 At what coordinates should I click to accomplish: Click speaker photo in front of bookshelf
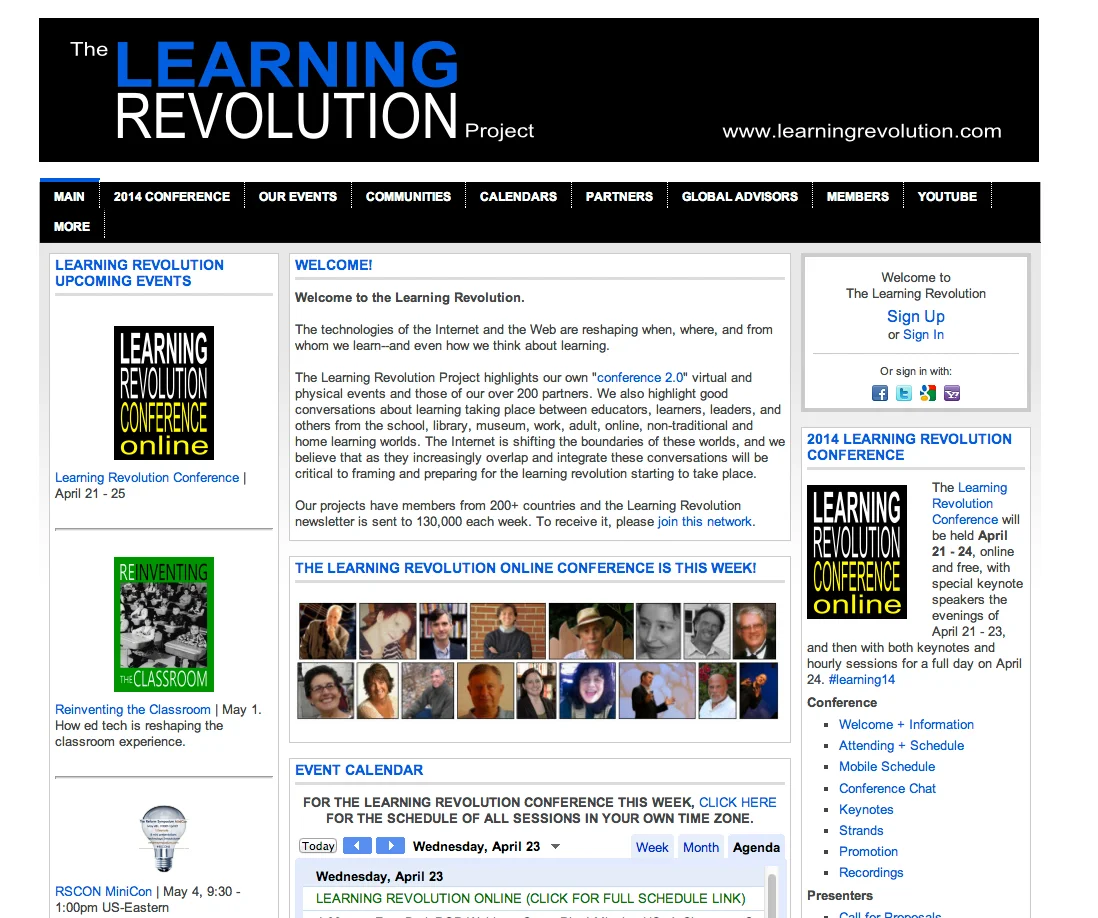point(443,631)
